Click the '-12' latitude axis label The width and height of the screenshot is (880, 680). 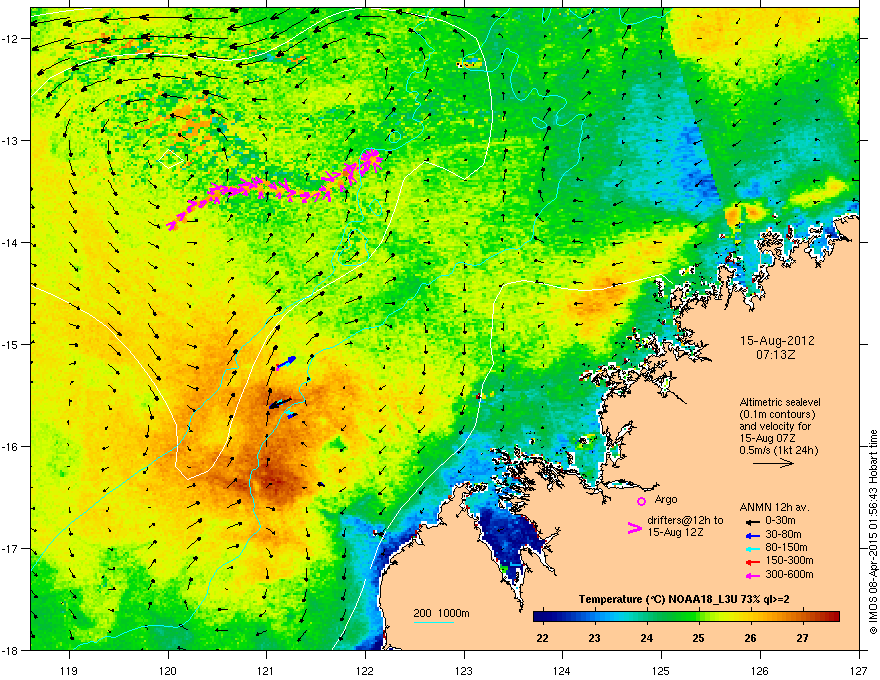tap(9, 39)
